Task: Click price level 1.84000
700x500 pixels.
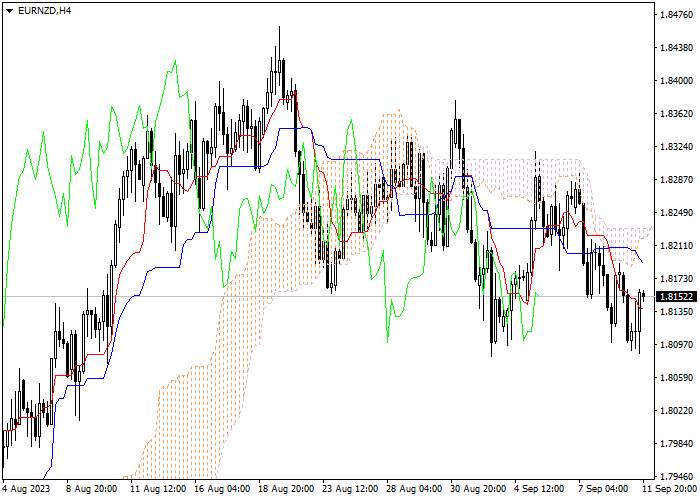Action: pos(676,81)
